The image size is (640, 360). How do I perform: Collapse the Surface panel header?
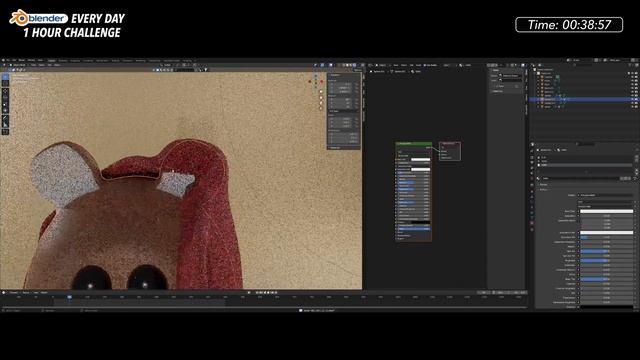(x=544, y=189)
